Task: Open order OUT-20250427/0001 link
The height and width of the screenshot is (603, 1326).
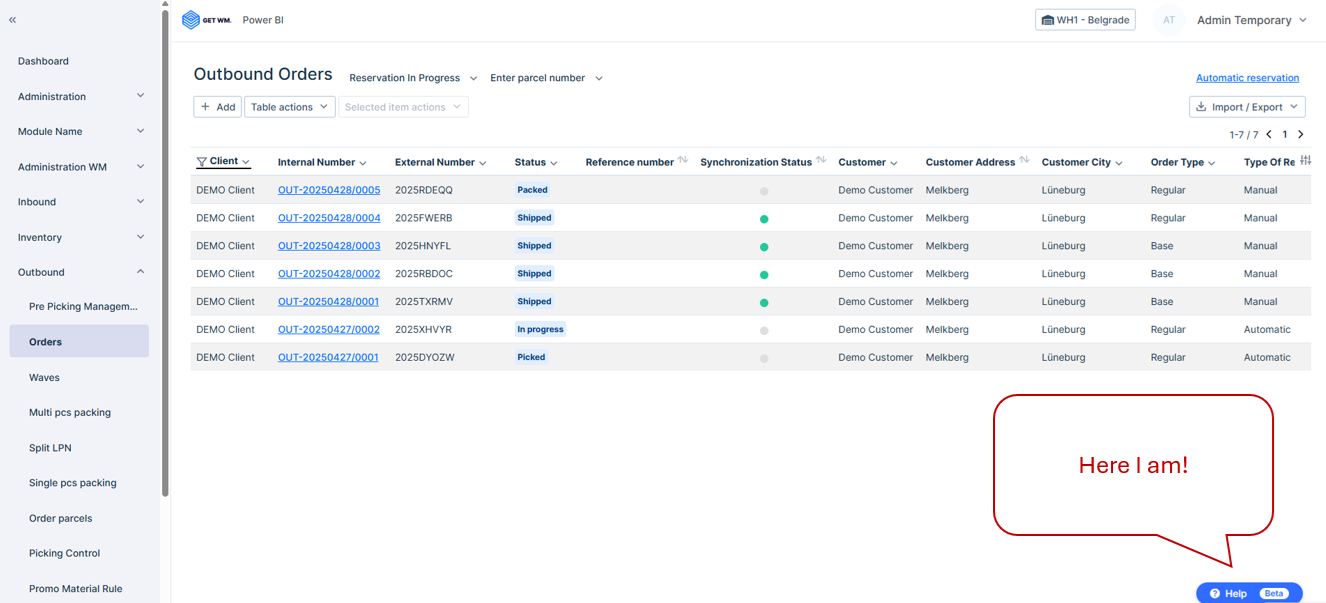Action: pyautogui.click(x=328, y=358)
